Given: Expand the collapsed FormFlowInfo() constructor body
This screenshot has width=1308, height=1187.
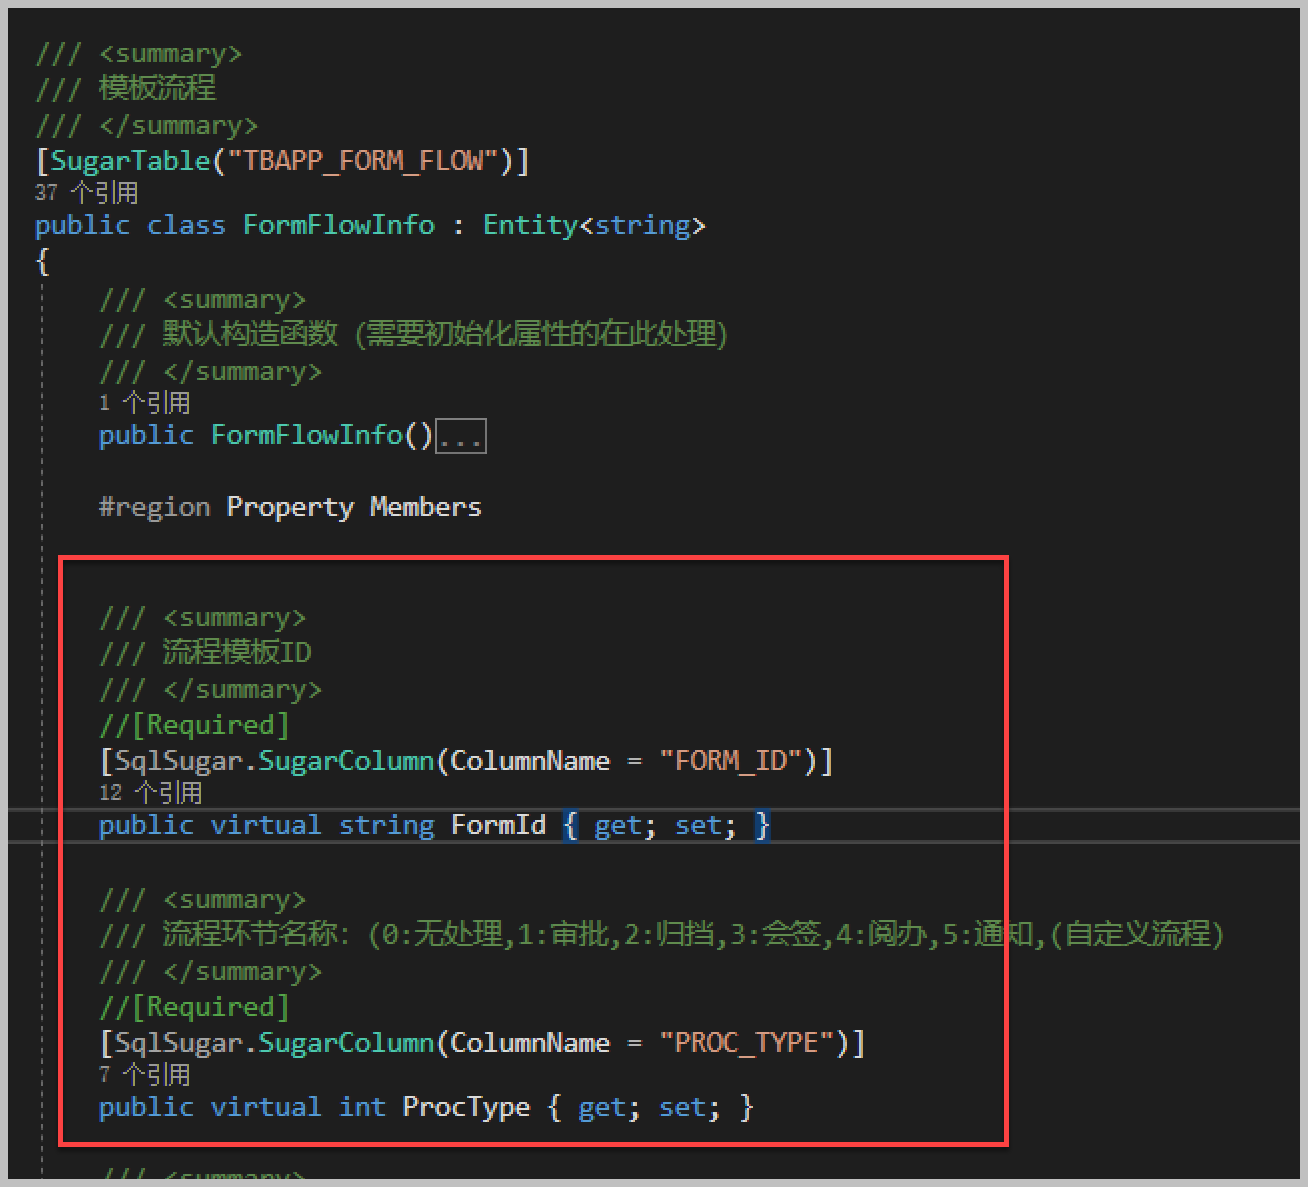Looking at the screenshot, I should 461,436.
